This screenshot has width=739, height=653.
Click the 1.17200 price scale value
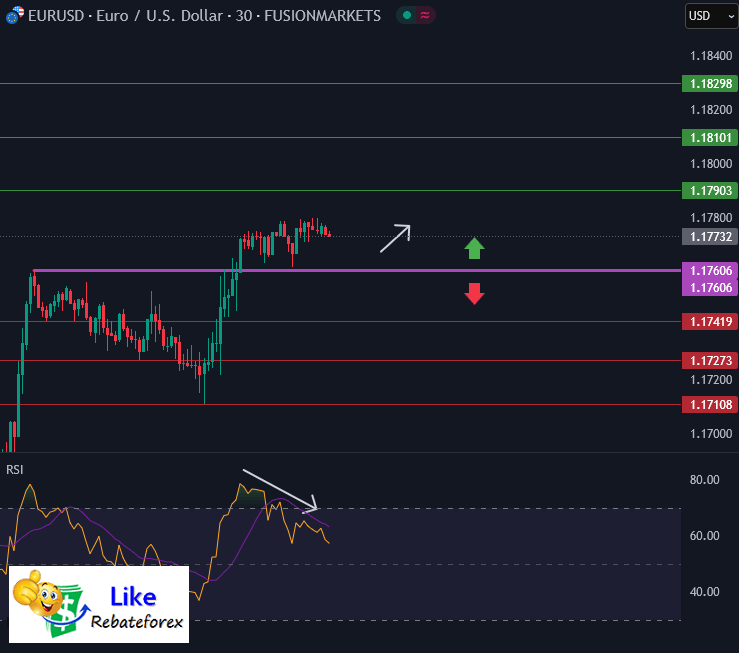[x=711, y=380]
